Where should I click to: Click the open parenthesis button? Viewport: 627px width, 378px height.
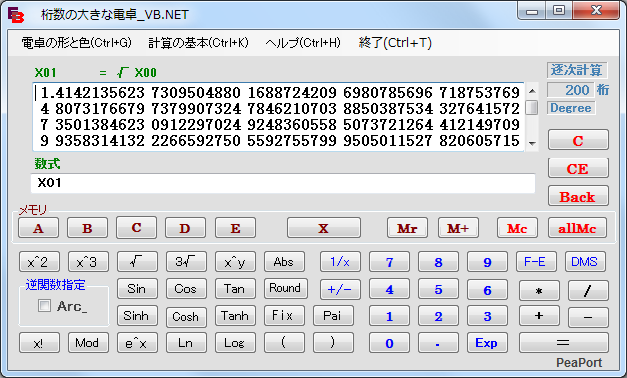pyautogui.click(x=284, y=343)
